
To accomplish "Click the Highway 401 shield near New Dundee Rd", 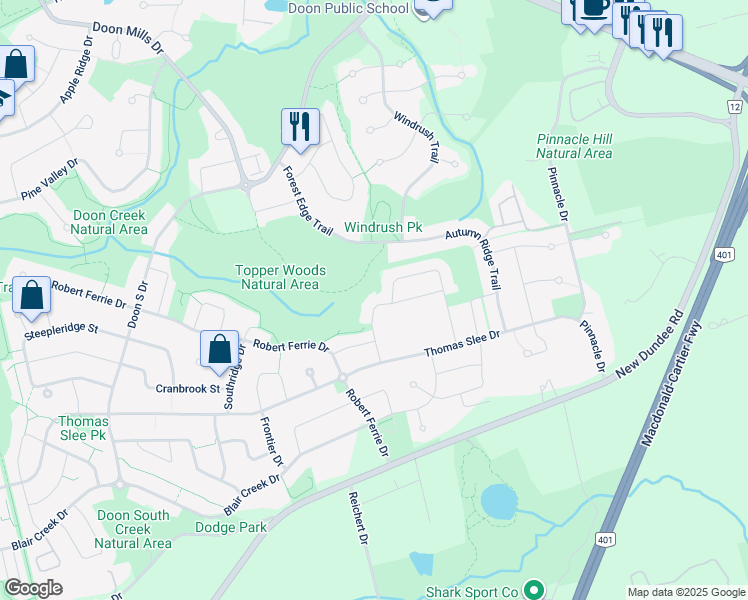I will tap(724, 255).
